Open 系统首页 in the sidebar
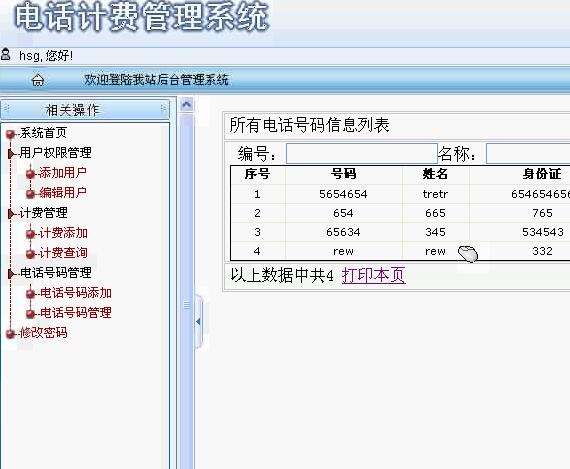The image size is (570, 469). coord(43,133)
